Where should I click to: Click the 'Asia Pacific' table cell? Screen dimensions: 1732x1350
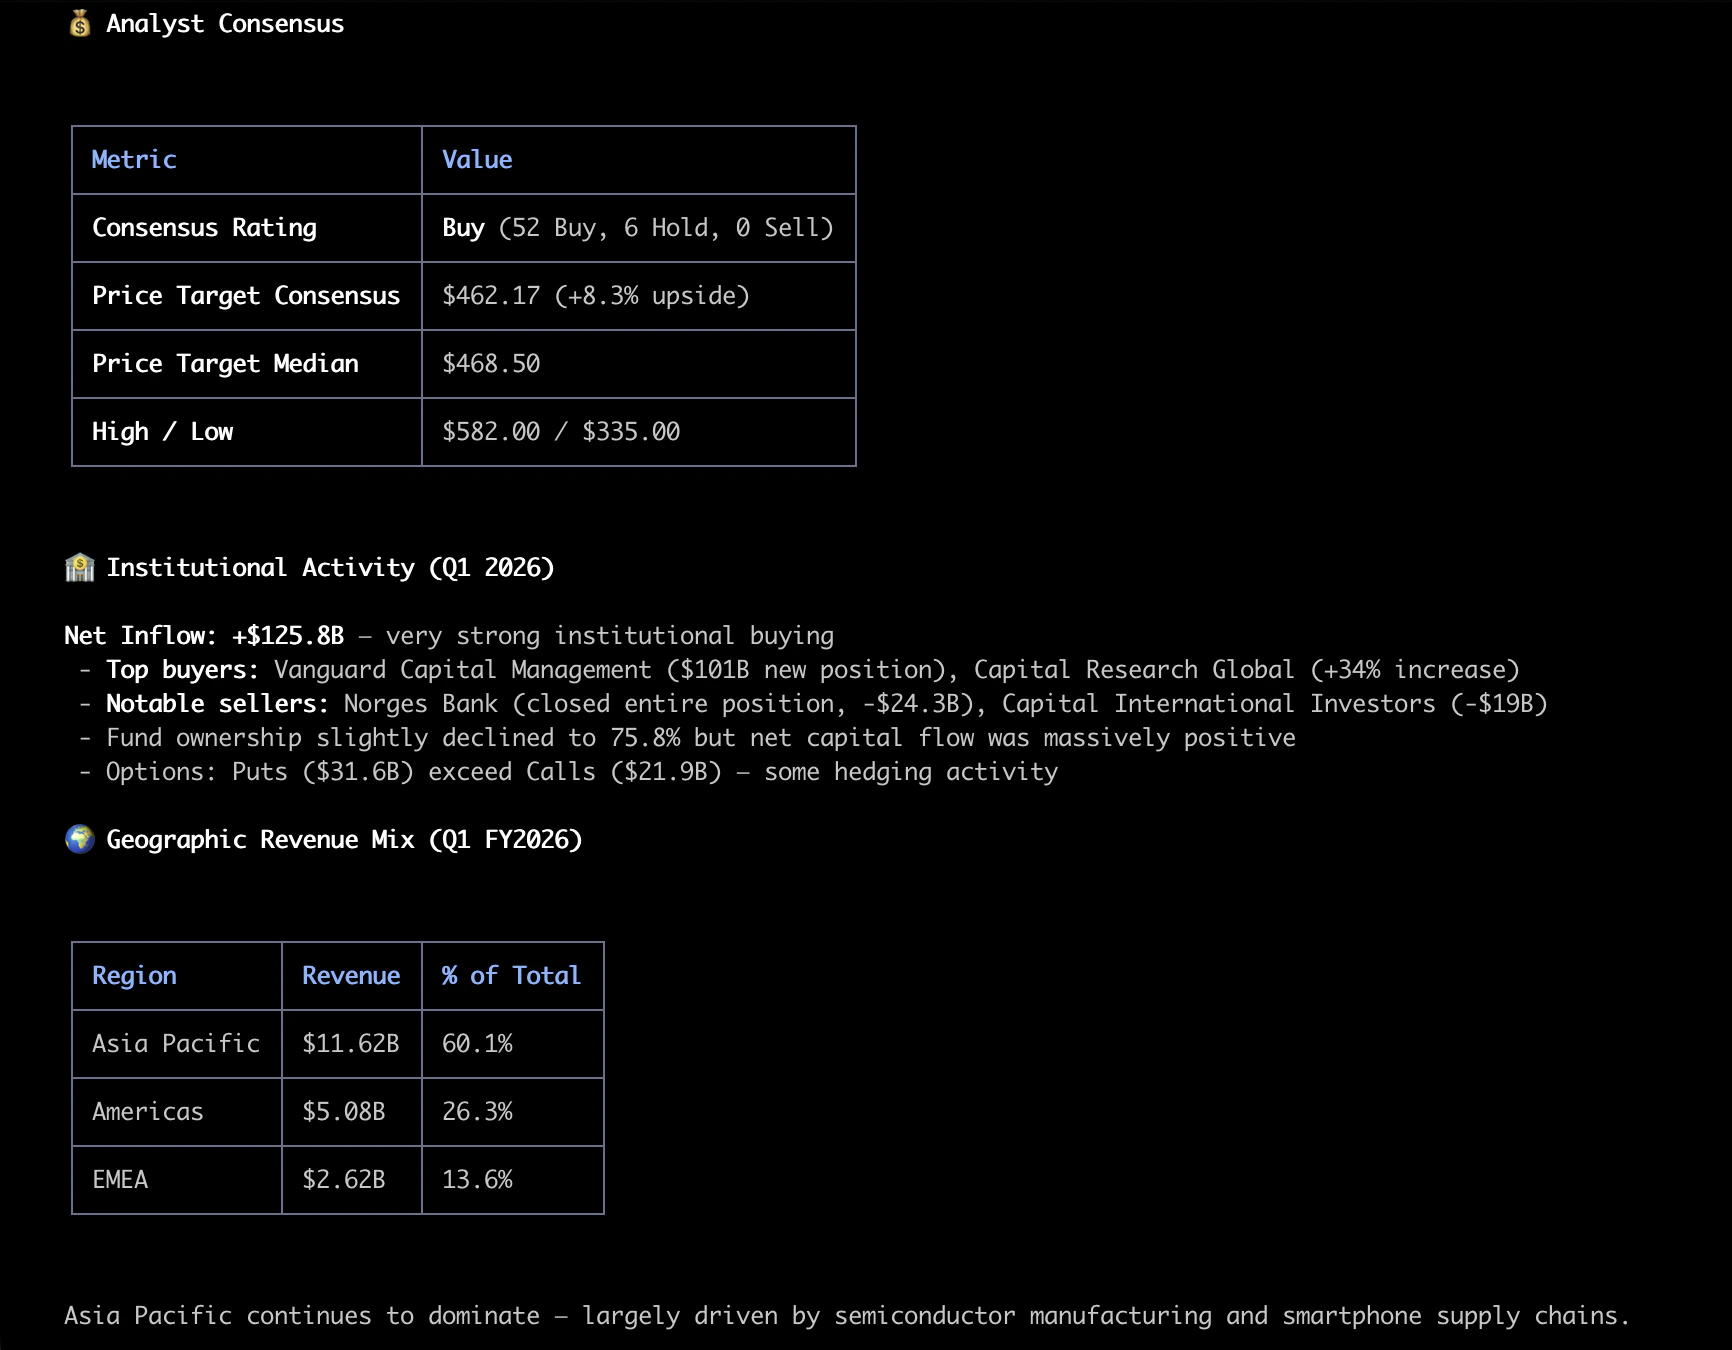pyautogui.click(x=176, y=1044)
